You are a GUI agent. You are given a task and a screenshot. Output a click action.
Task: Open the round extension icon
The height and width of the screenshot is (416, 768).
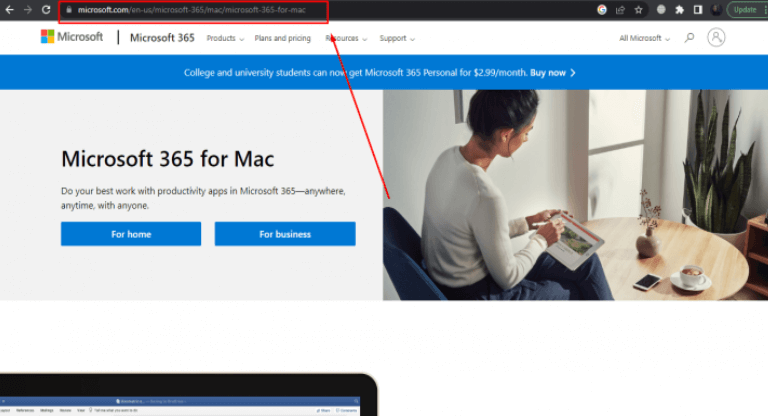[x=661, y=10]
